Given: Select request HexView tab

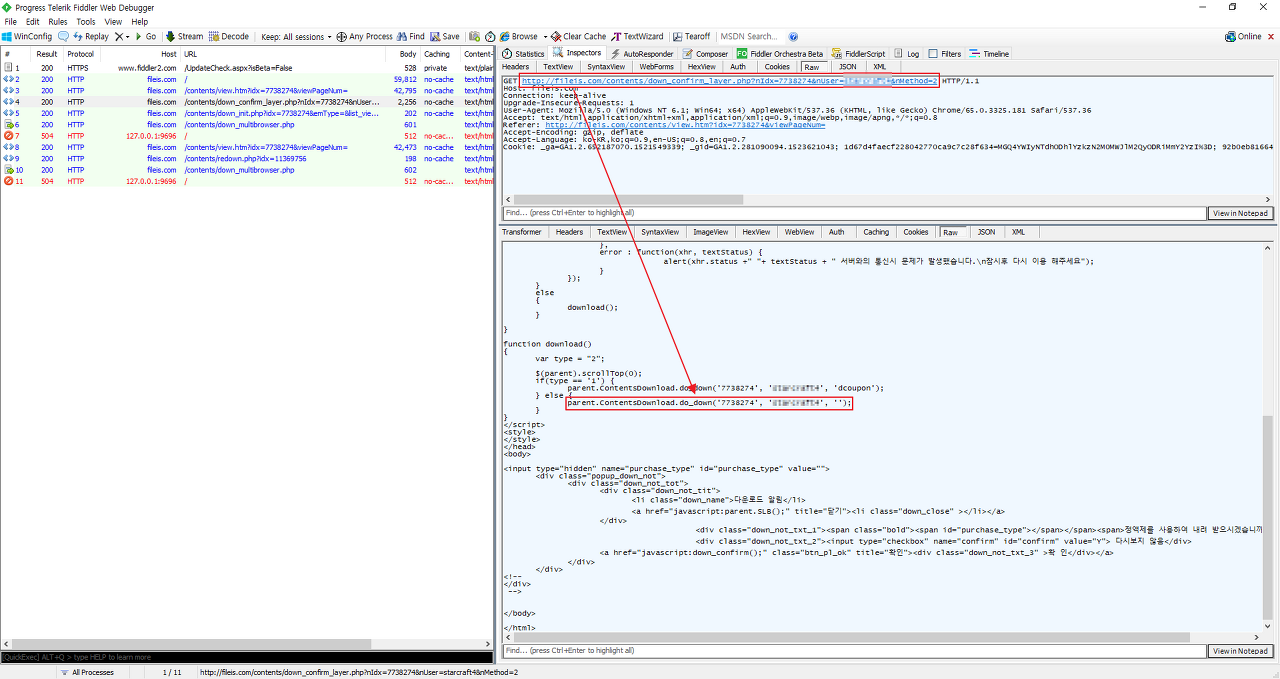Looking at the screenshot, I should pos(701,67).
